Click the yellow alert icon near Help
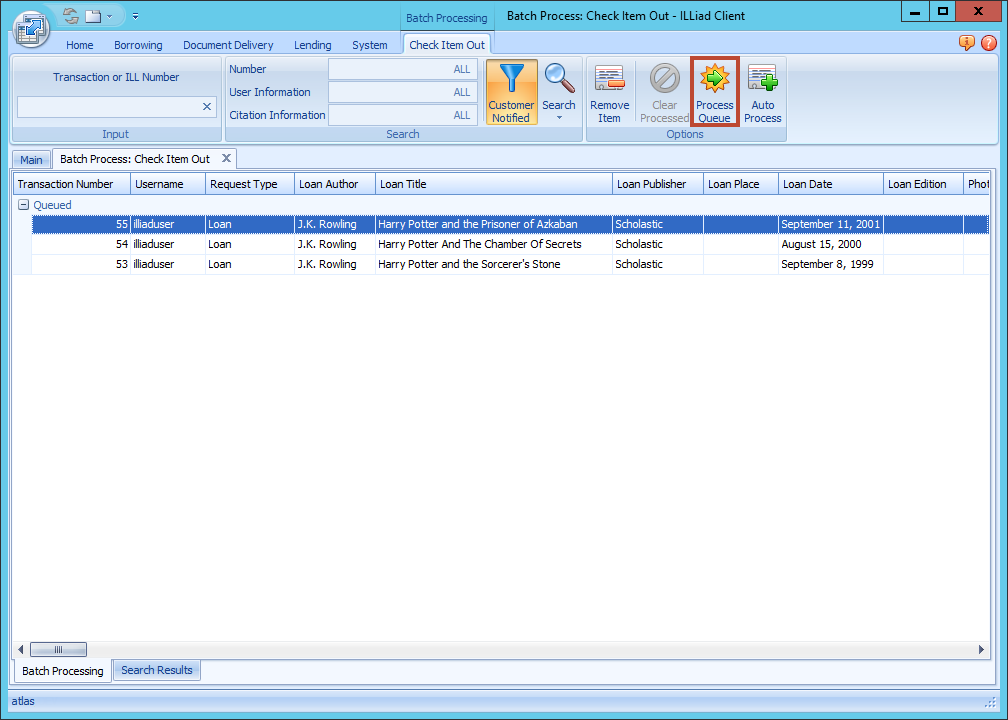Screen dimensions: 1008x720 click(x=966, y=43)
